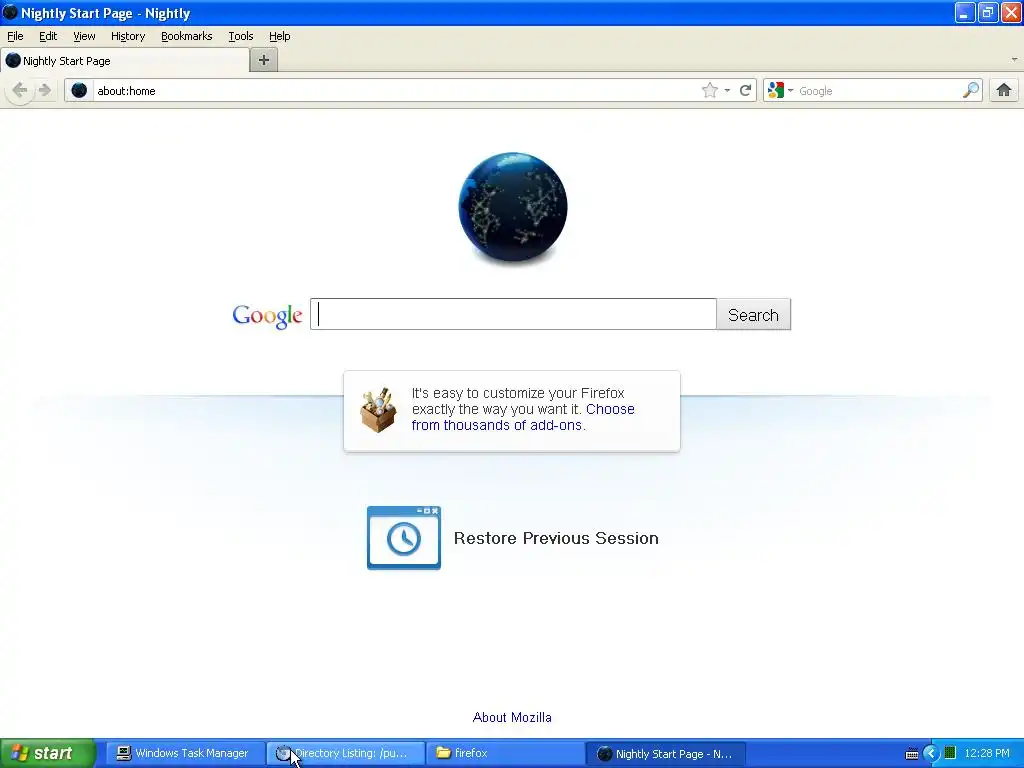Open the firefox folder taskbar window
Image resolution: width=1024 pixels, height=768 pixels.
tap(505, 753)
